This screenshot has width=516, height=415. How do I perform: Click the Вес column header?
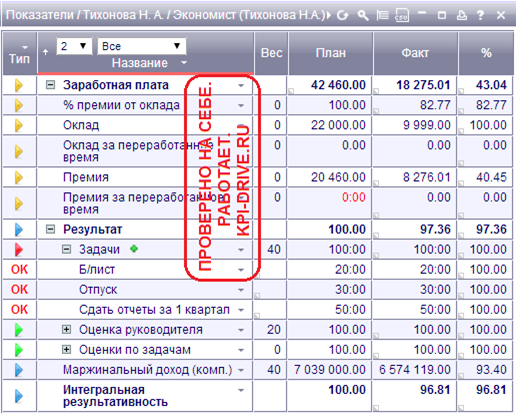point(271,53)
